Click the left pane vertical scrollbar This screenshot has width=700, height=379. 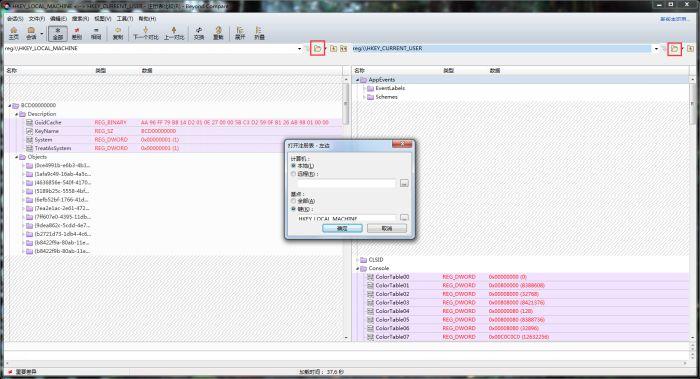pyautogui.click(x=346, y=208)
